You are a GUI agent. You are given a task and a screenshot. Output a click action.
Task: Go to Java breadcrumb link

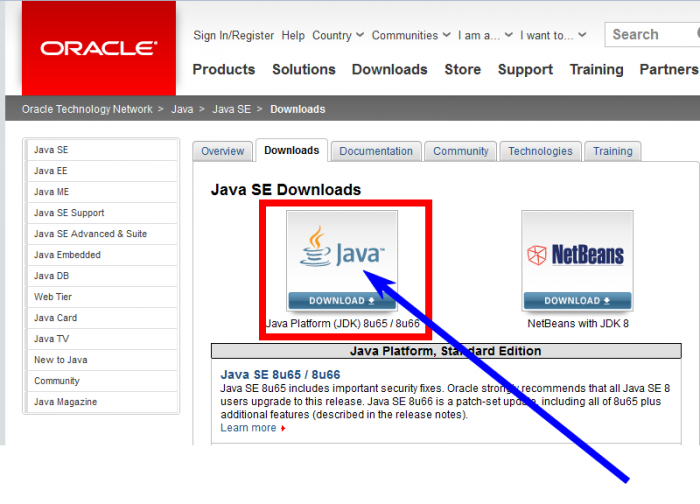pyautogui.click(x=182, y=109)
